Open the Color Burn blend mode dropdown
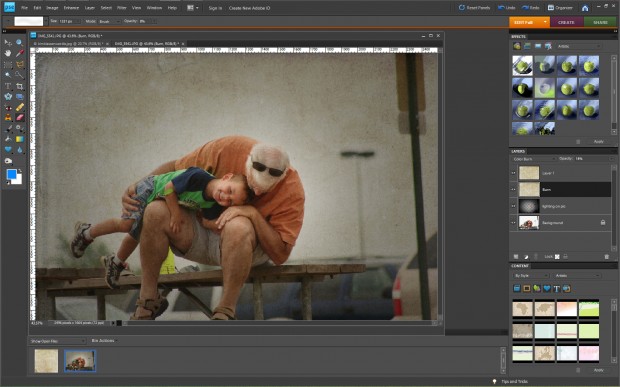 [x=534, y=159]
